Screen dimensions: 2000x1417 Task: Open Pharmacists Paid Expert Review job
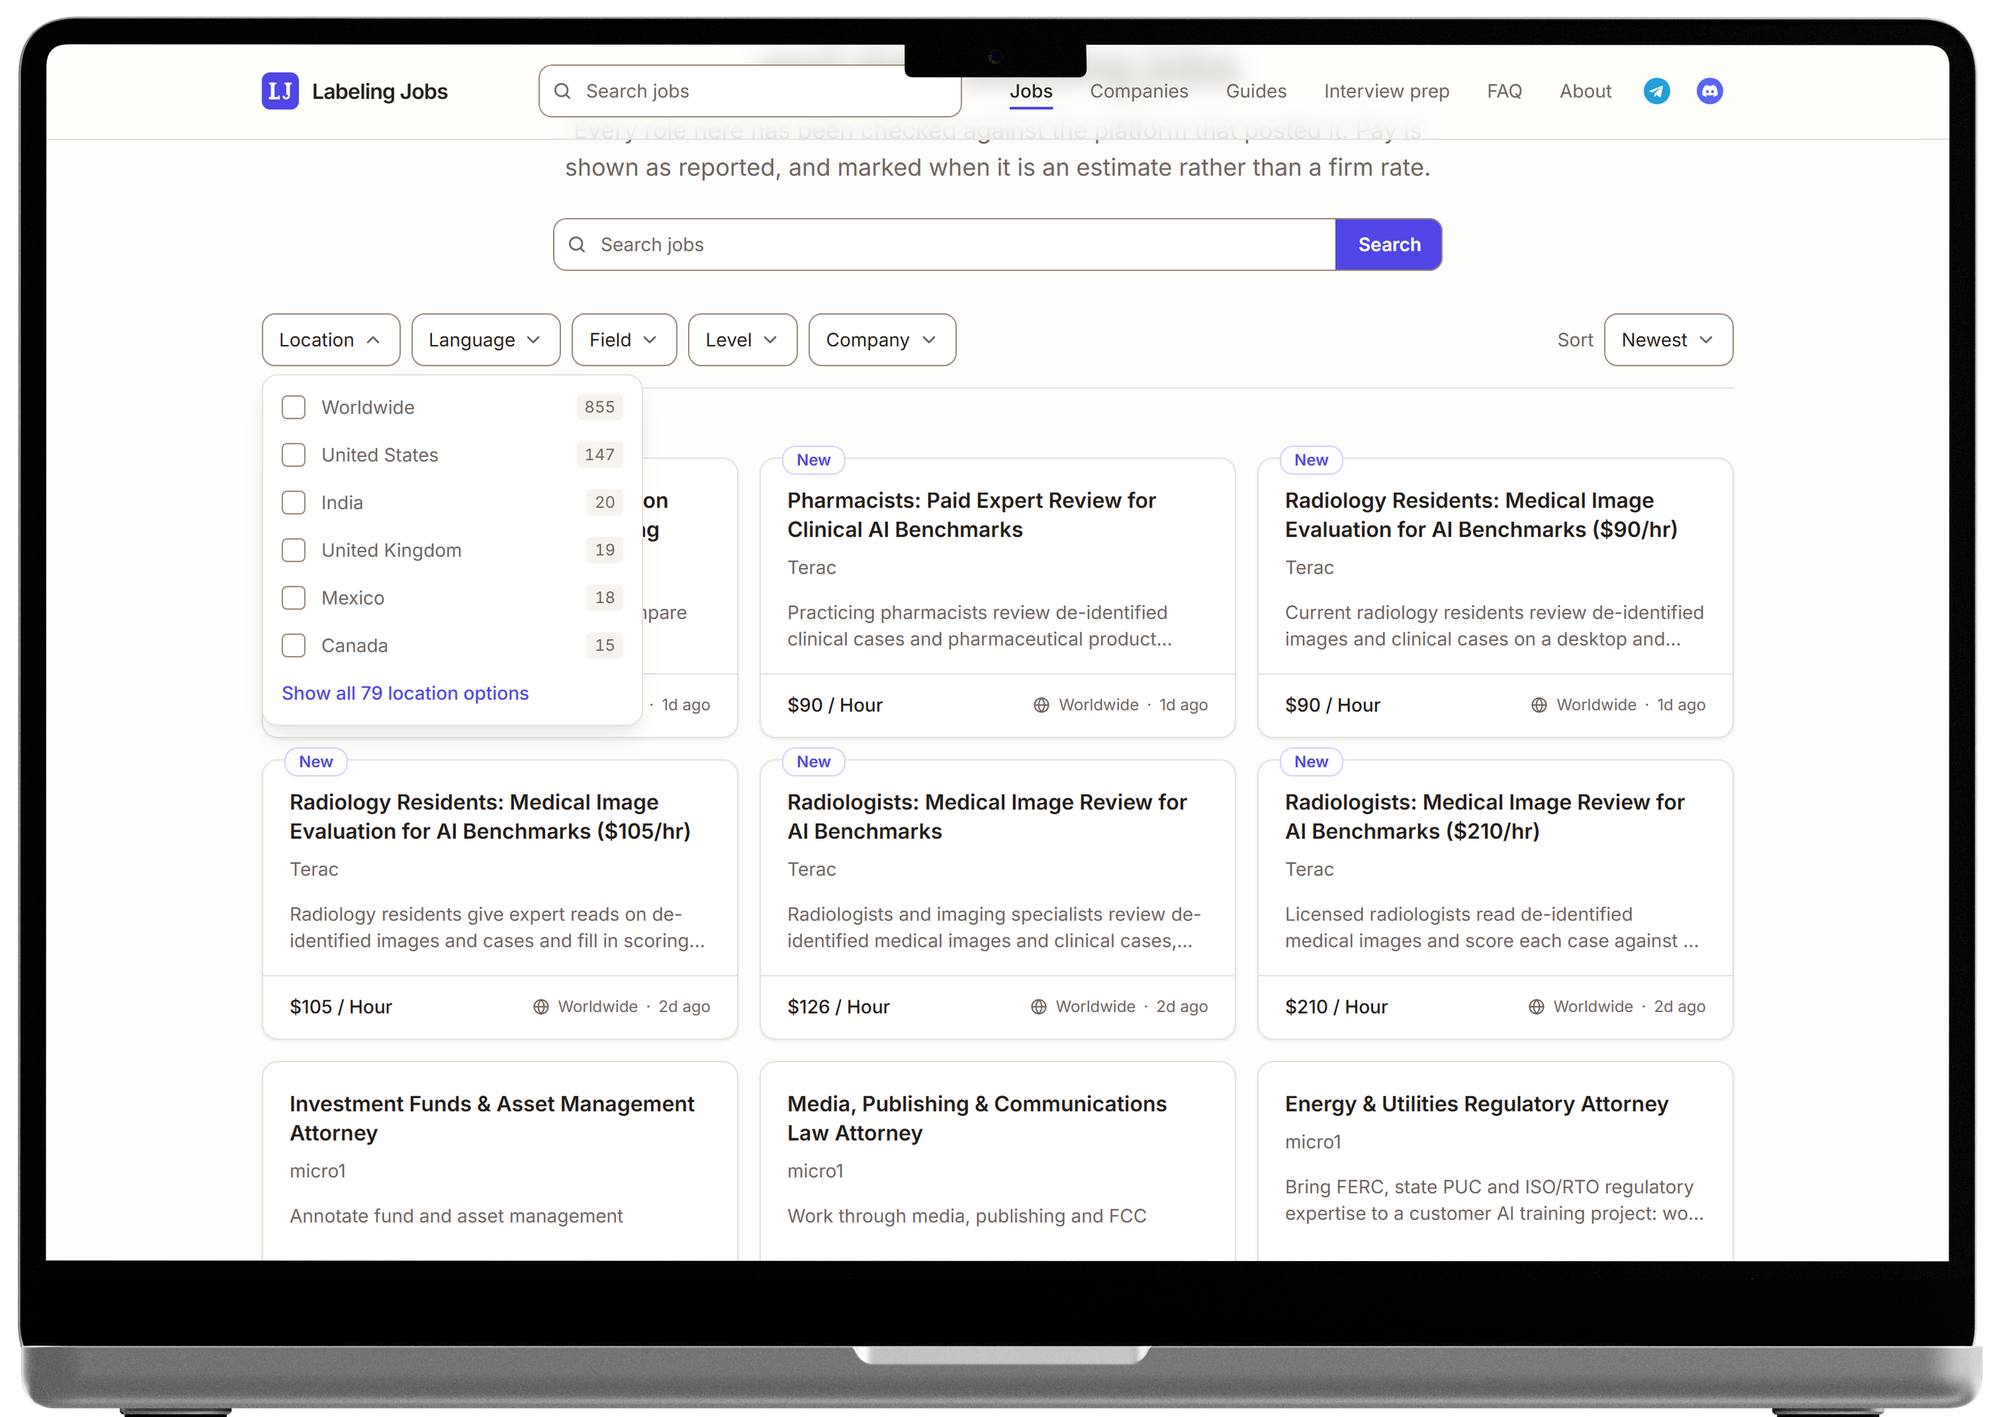971,515
